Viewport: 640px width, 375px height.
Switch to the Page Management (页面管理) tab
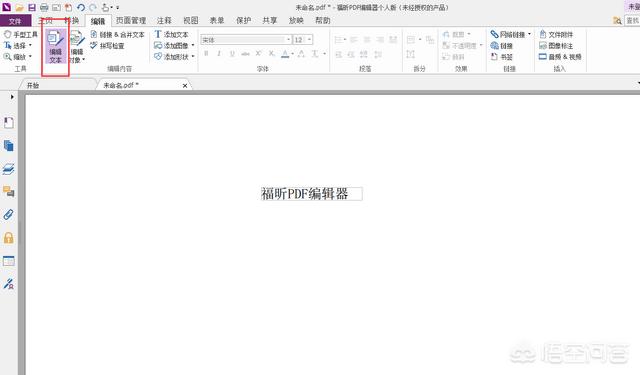pos(131,20)
